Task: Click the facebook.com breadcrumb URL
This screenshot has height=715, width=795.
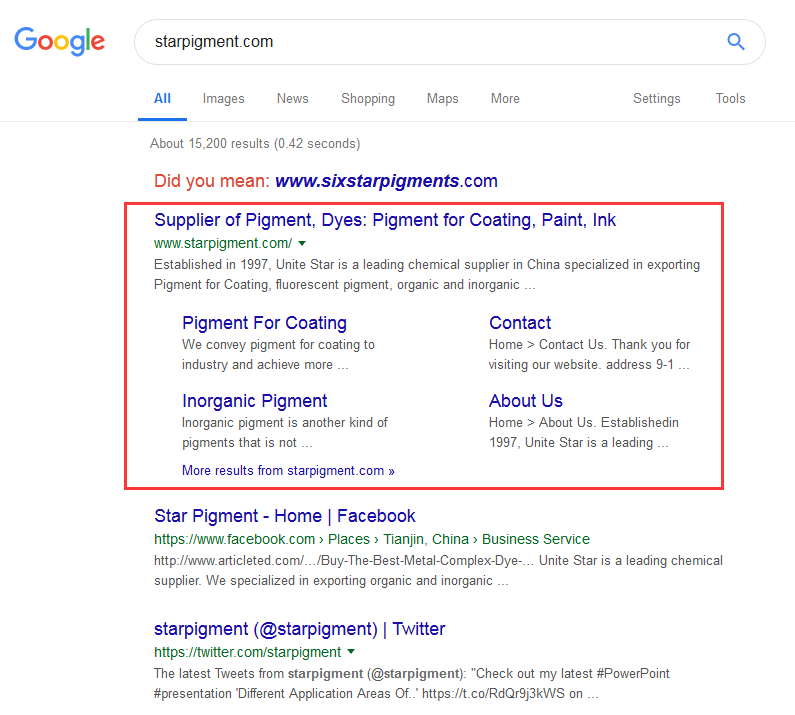Action: click(372, 539)
